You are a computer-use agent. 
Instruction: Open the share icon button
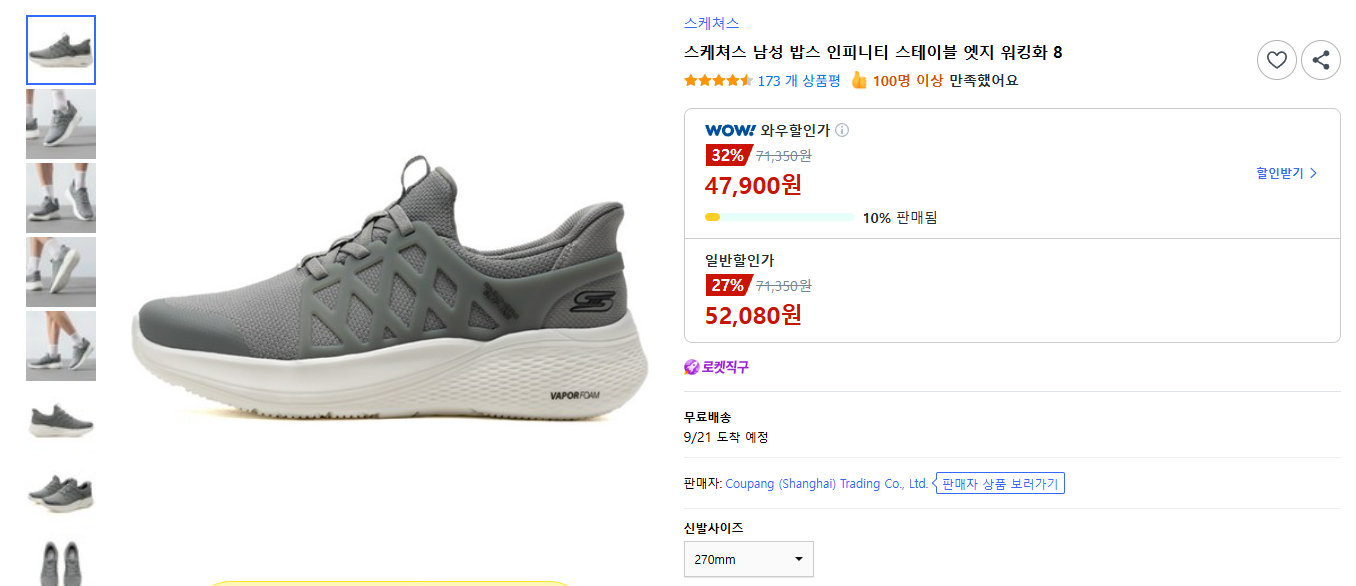point(1320,60)
